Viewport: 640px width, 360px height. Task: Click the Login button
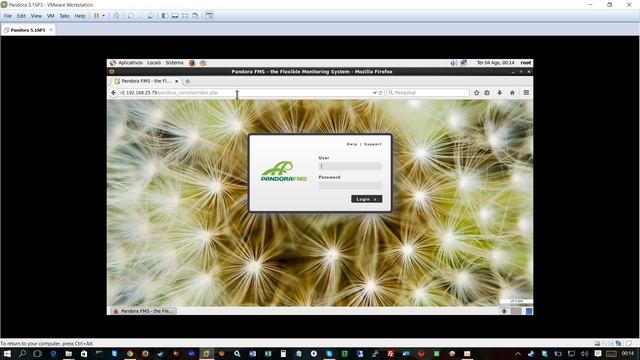point(367,199)
